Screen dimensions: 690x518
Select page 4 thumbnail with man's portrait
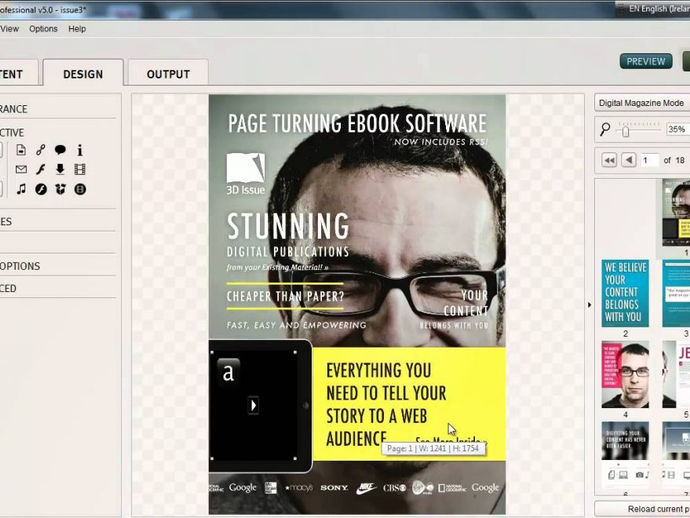[x=625, y=374]
